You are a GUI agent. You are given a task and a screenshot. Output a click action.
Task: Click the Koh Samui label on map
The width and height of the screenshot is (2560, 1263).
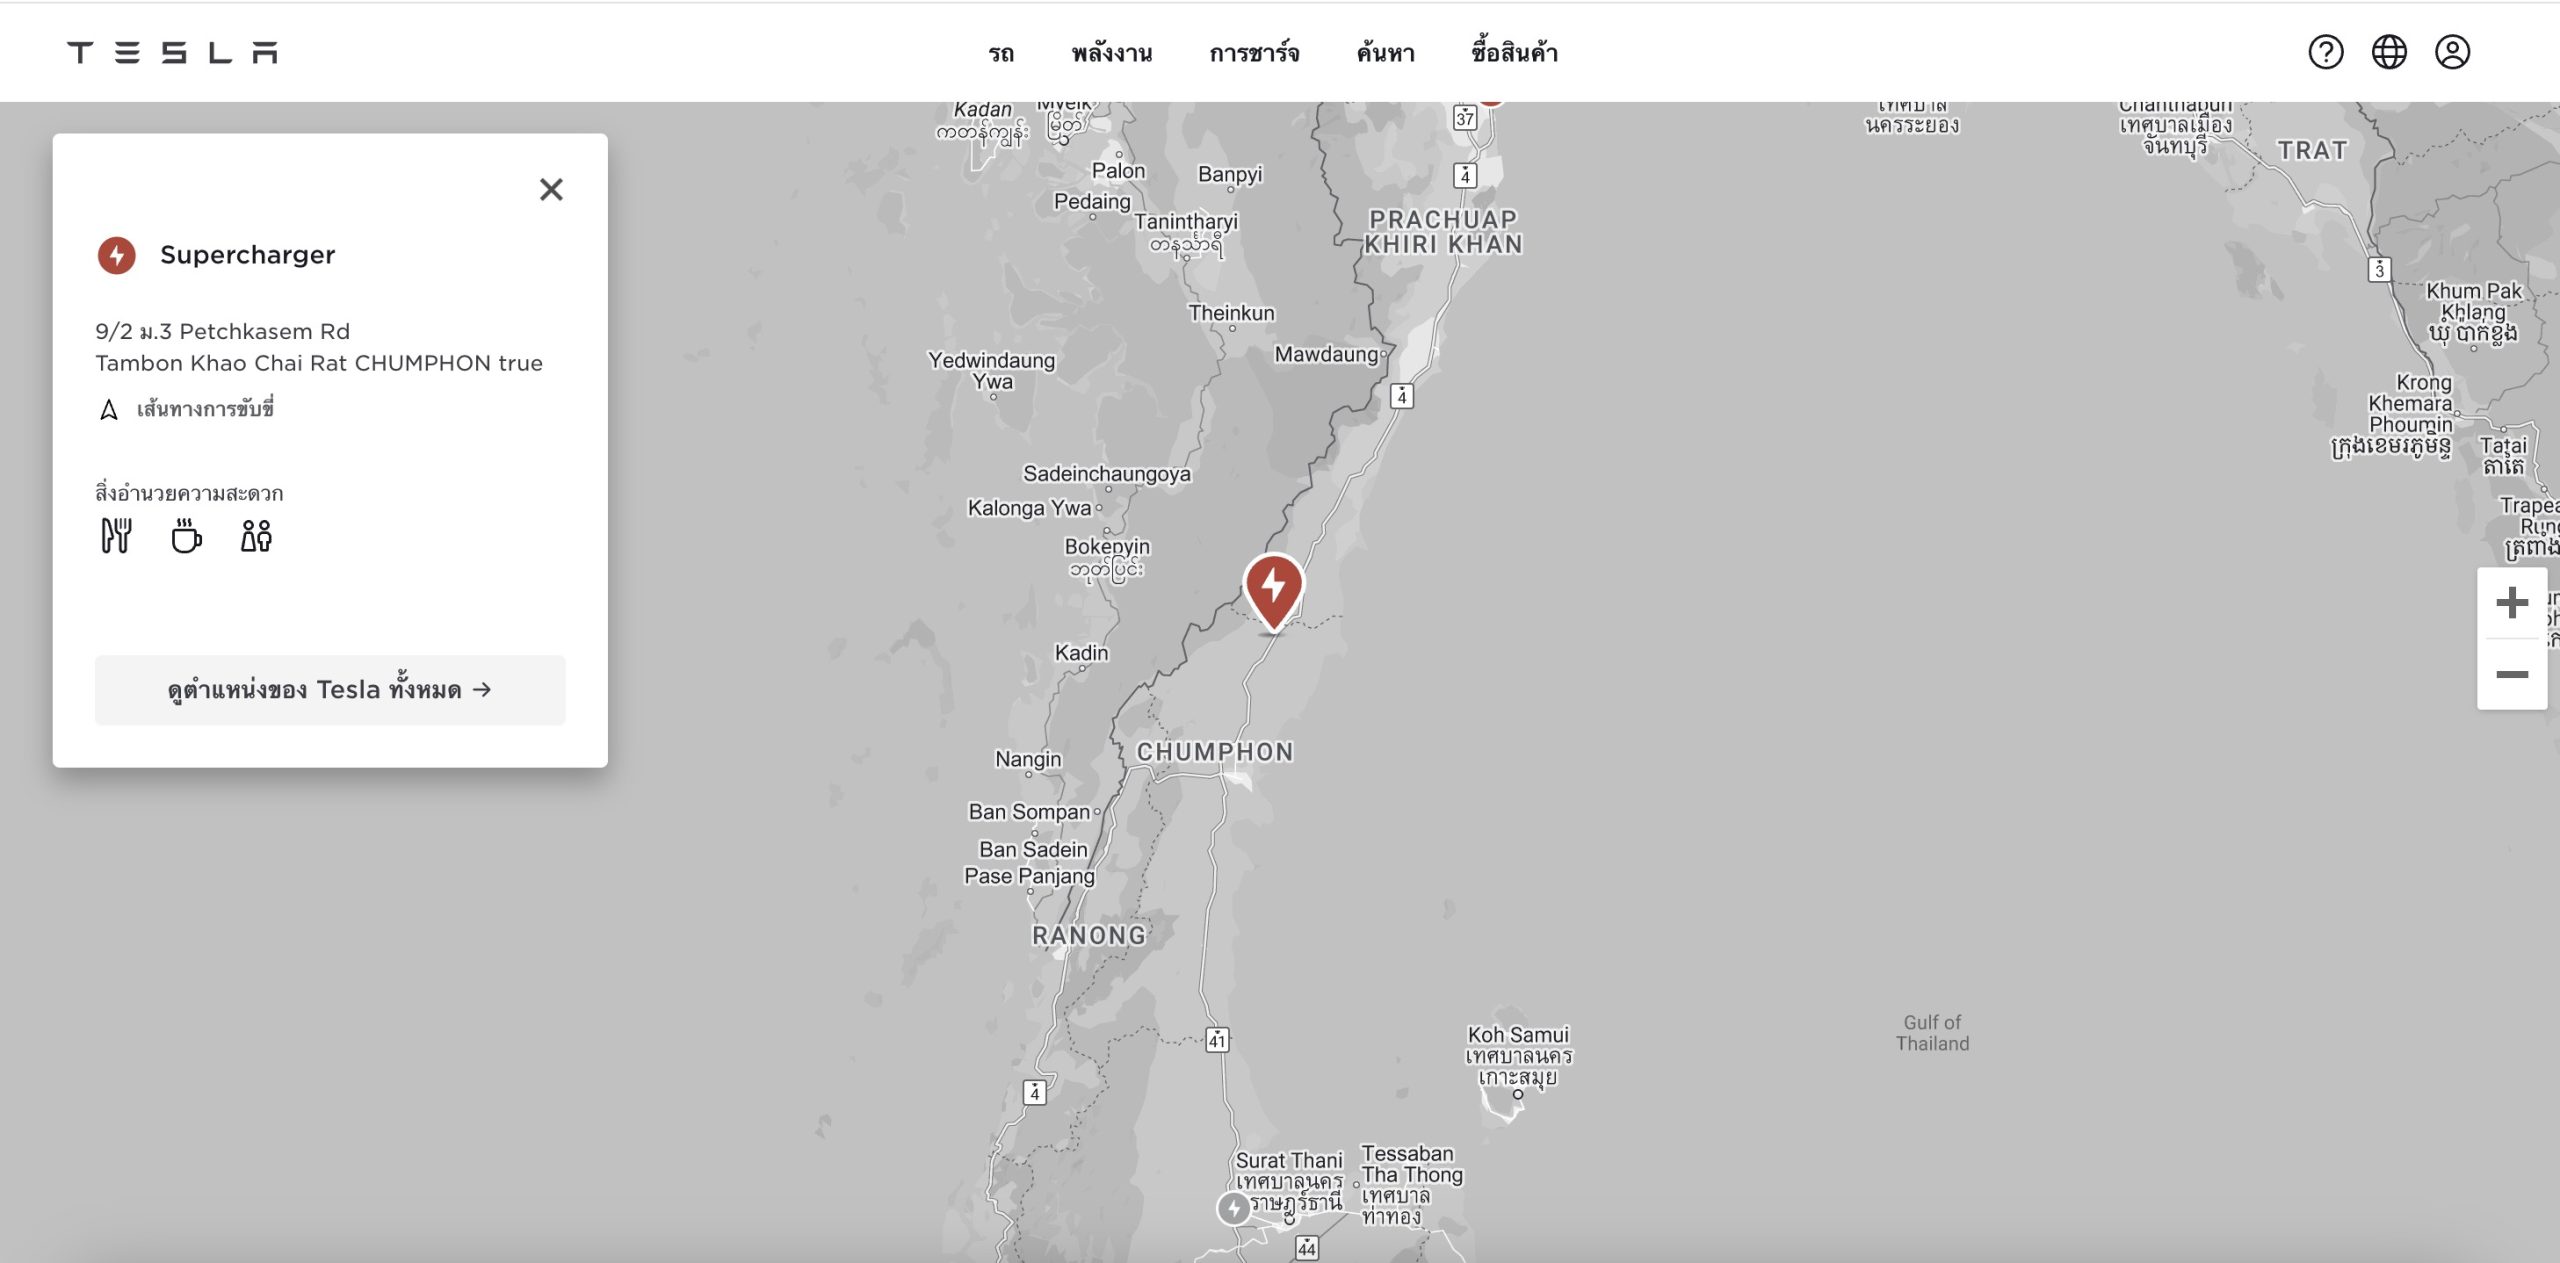click(x=1518, y=1035)
